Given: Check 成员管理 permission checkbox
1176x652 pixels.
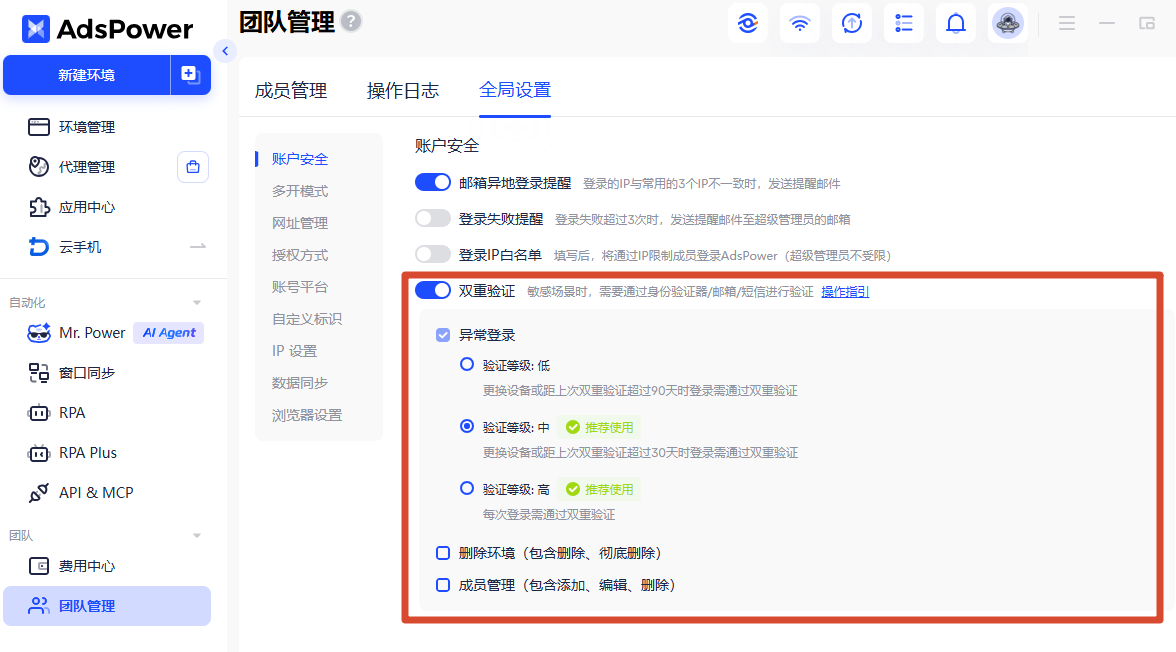Looking at the screenshot, I should 443,584.
